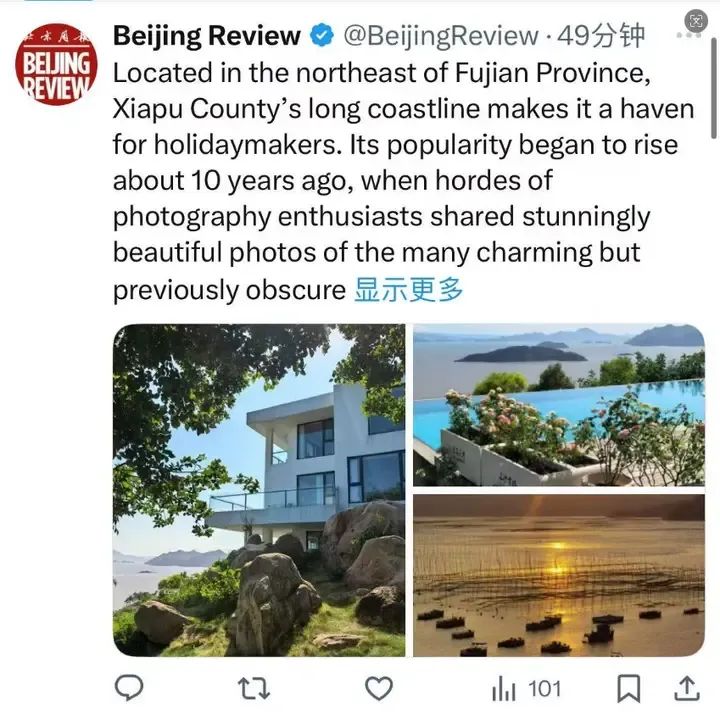Viewport: 720px width, 728px height.
Task: Share the tweet via upload arrow icon
Action: point(687,688)
